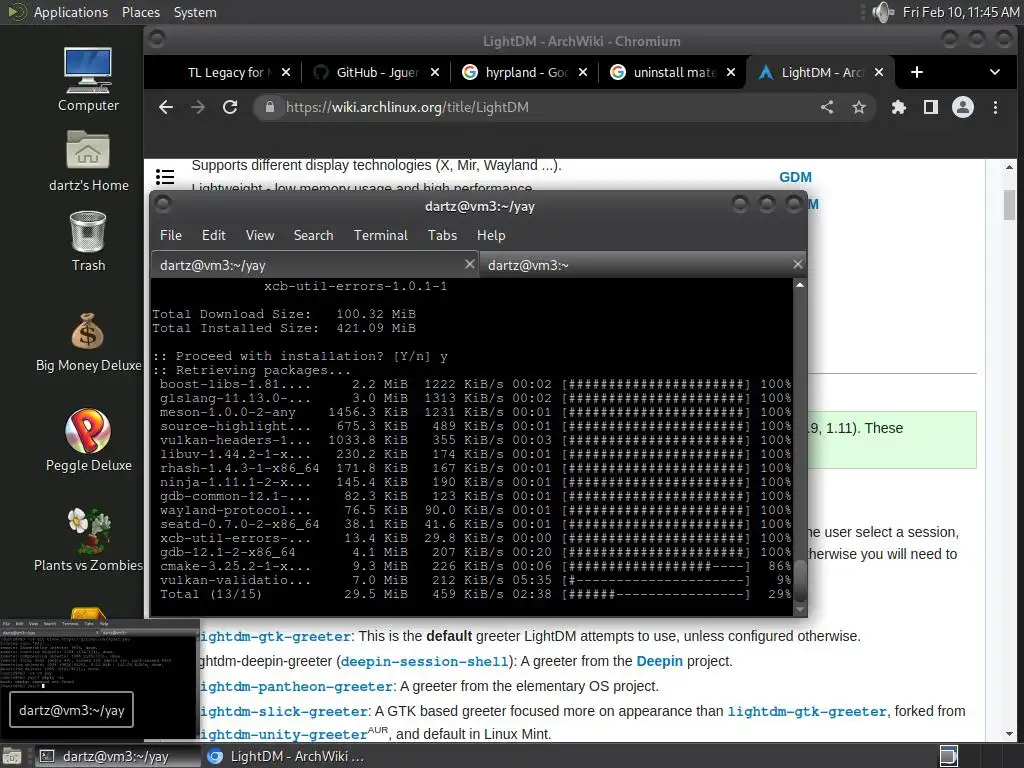Select LightDM - ArchWiki taskbar button
The width and height of the screenshot is (1024, 768).
coord(287,756)
